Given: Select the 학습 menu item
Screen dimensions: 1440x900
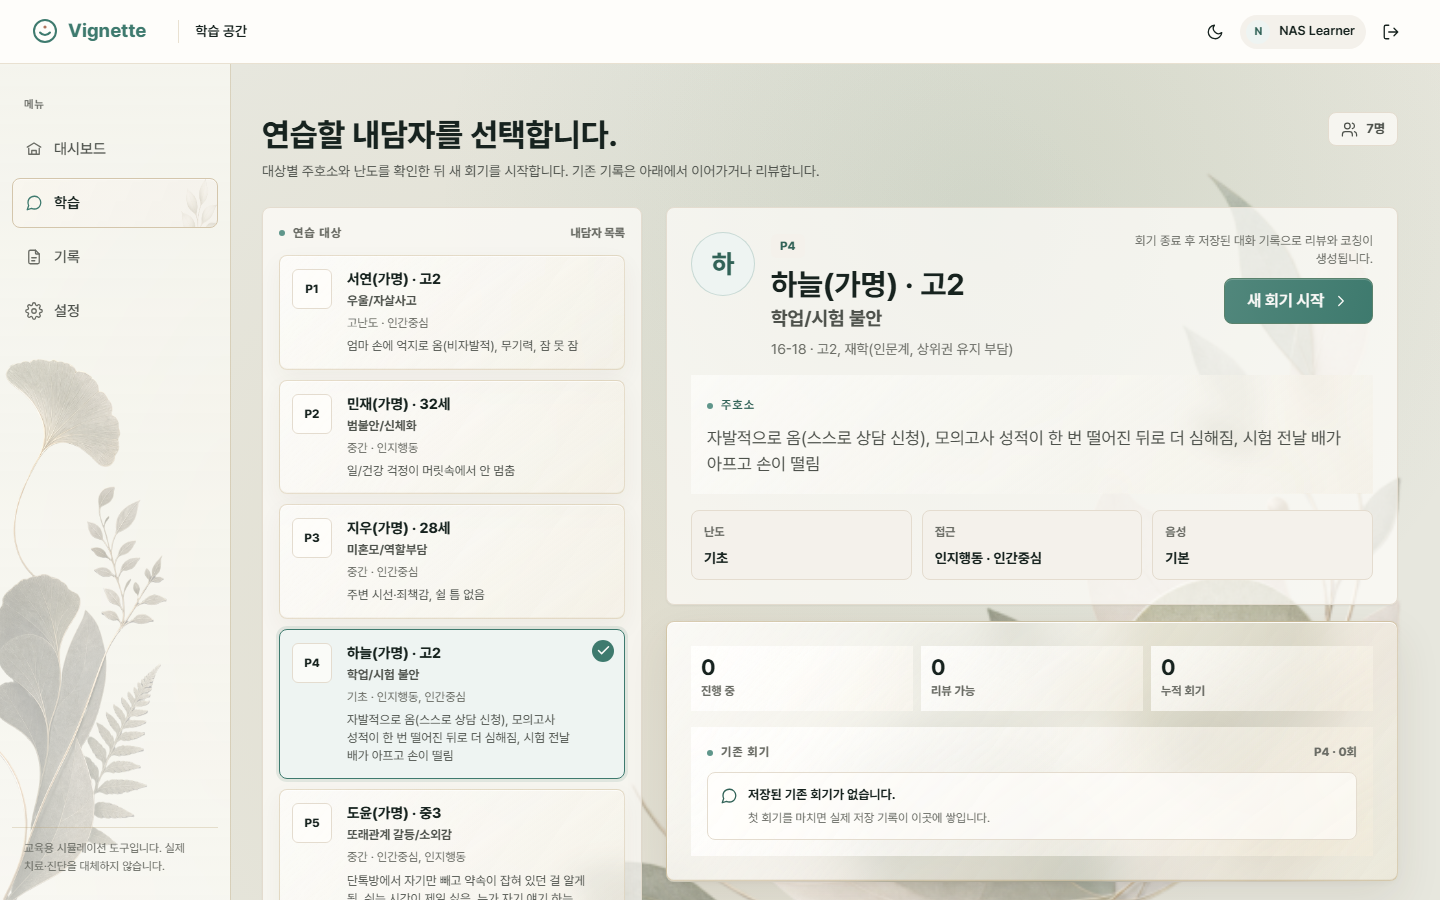Looking at the screenshot, I should pyautogui.click(x=115, y=203).
